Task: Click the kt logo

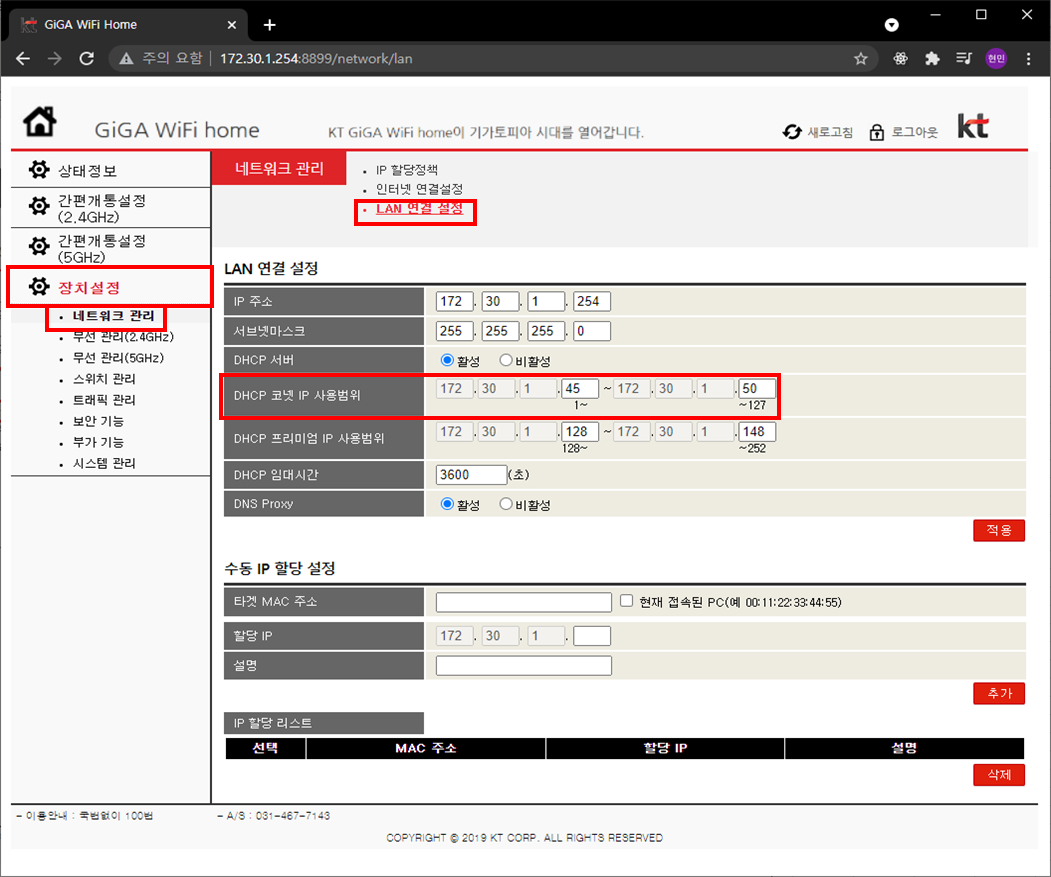Action: [x=973, y=125]
